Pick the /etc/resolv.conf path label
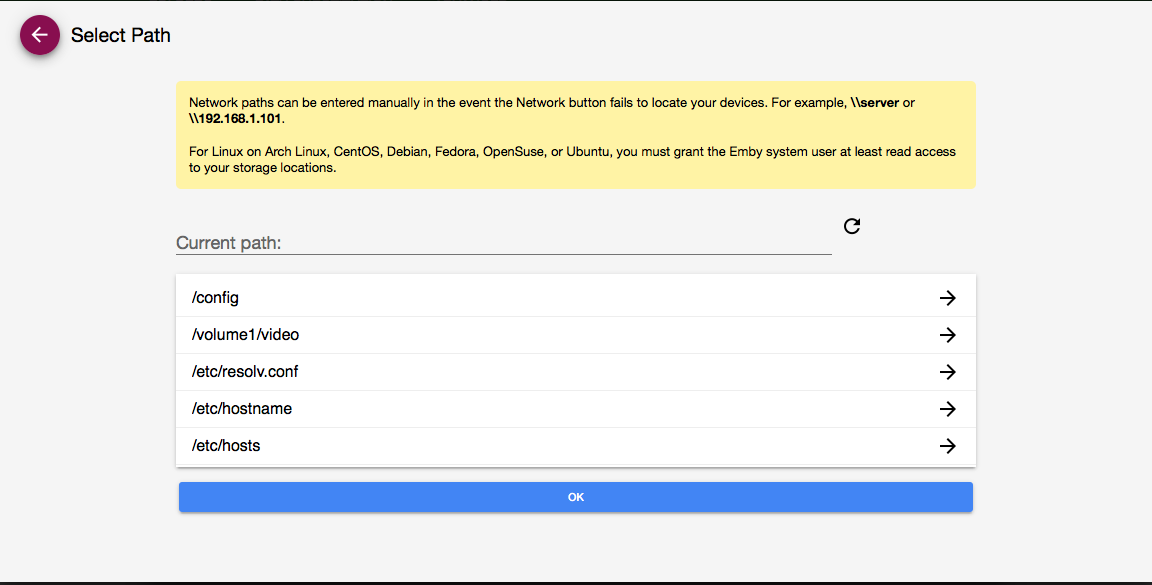The width and height of the screenshot is (1152, 585). pos(245,372)
